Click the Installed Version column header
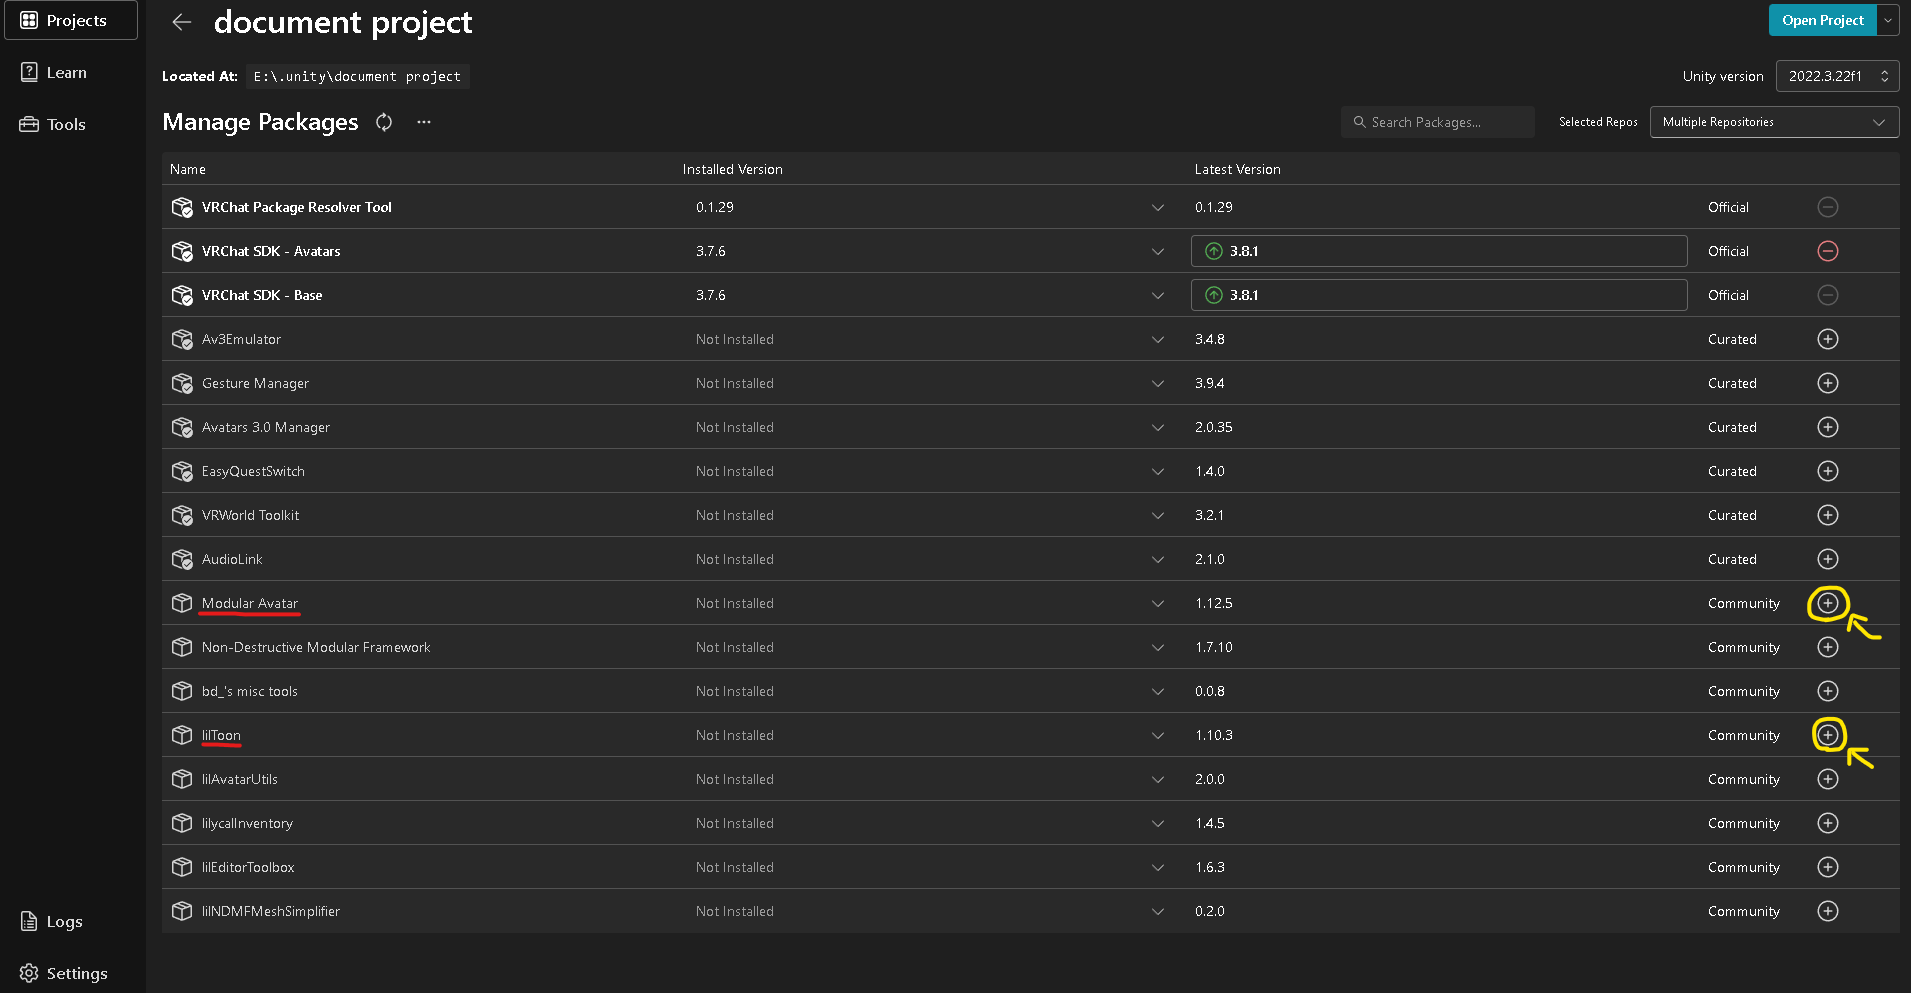The image size is (1911, 993). click(733, 169)
